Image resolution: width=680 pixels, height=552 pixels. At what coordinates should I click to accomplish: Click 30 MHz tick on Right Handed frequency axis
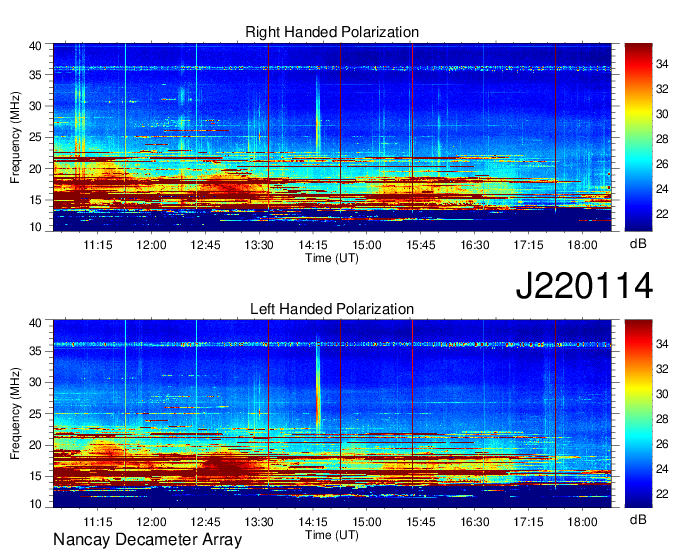(x=35, y=106)
